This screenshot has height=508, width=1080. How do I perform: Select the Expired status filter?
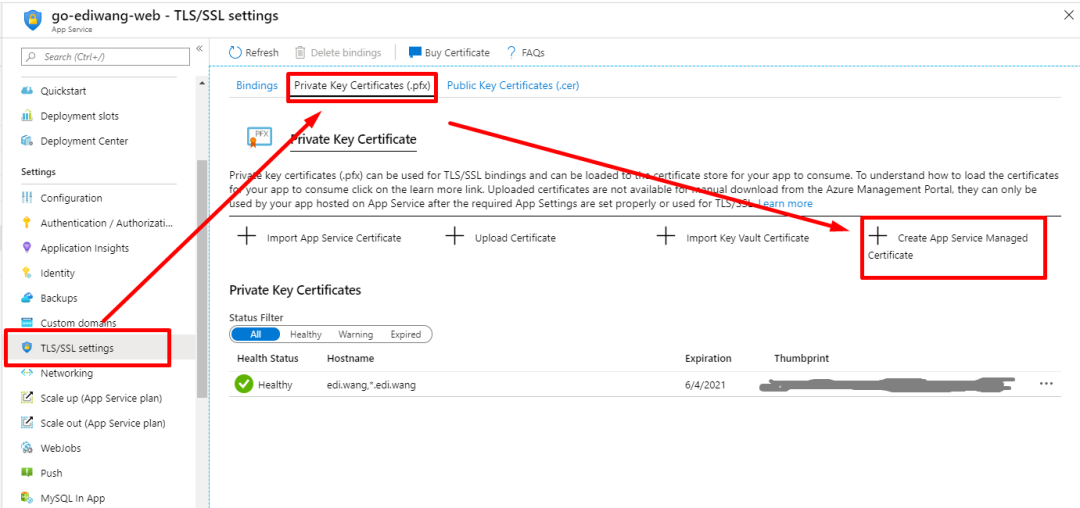click(406, 335)
